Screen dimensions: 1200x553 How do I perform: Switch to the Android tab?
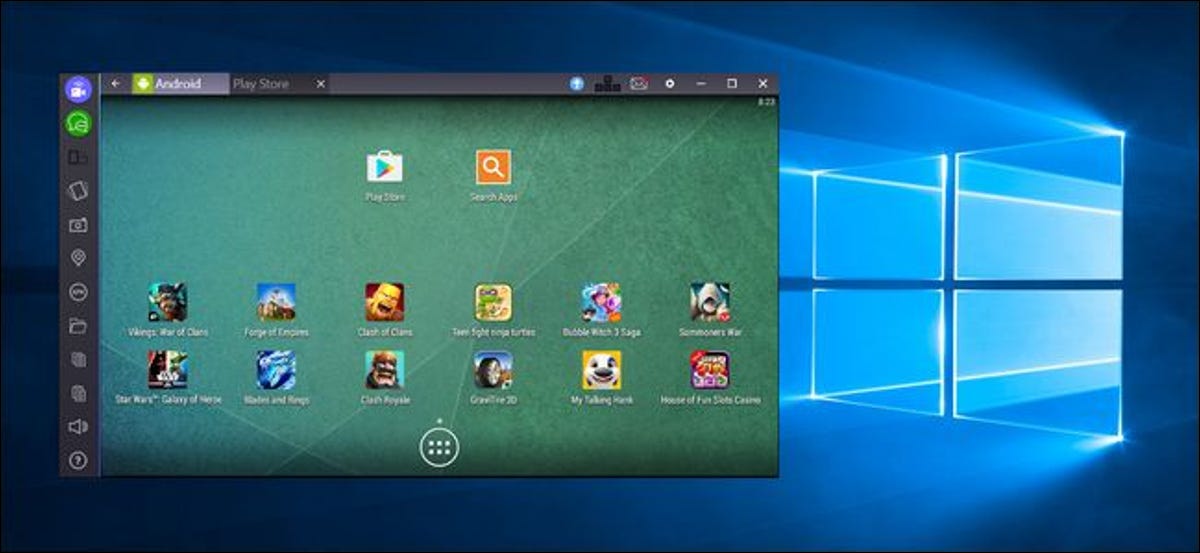pos(178,84)
